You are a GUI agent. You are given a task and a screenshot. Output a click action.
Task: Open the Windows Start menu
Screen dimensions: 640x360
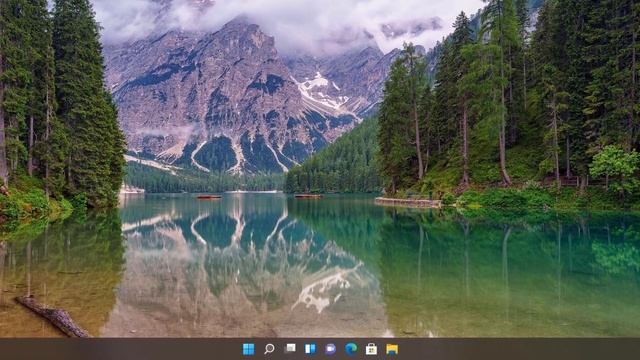tap(248, 349)
